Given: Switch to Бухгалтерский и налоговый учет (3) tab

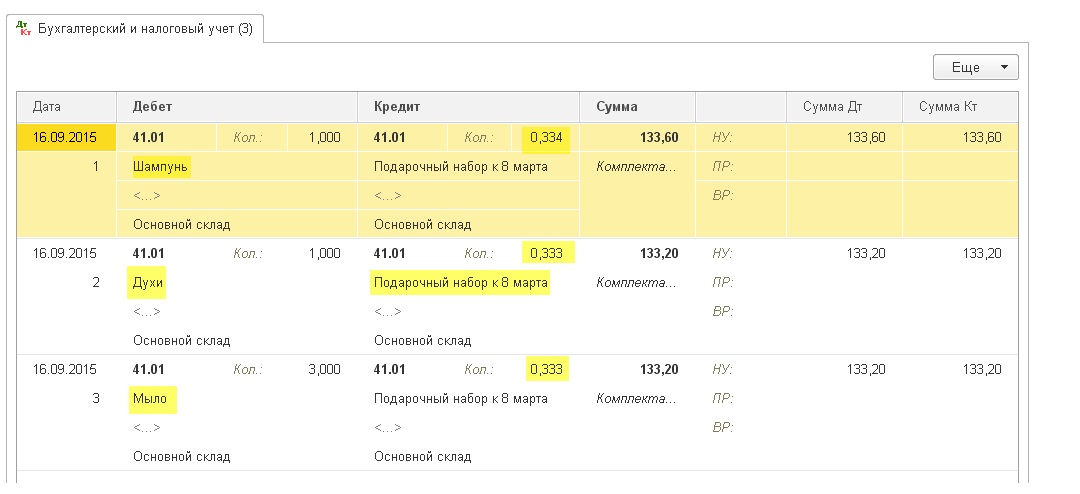Looking at the screenshot, I should coord(135,29).
